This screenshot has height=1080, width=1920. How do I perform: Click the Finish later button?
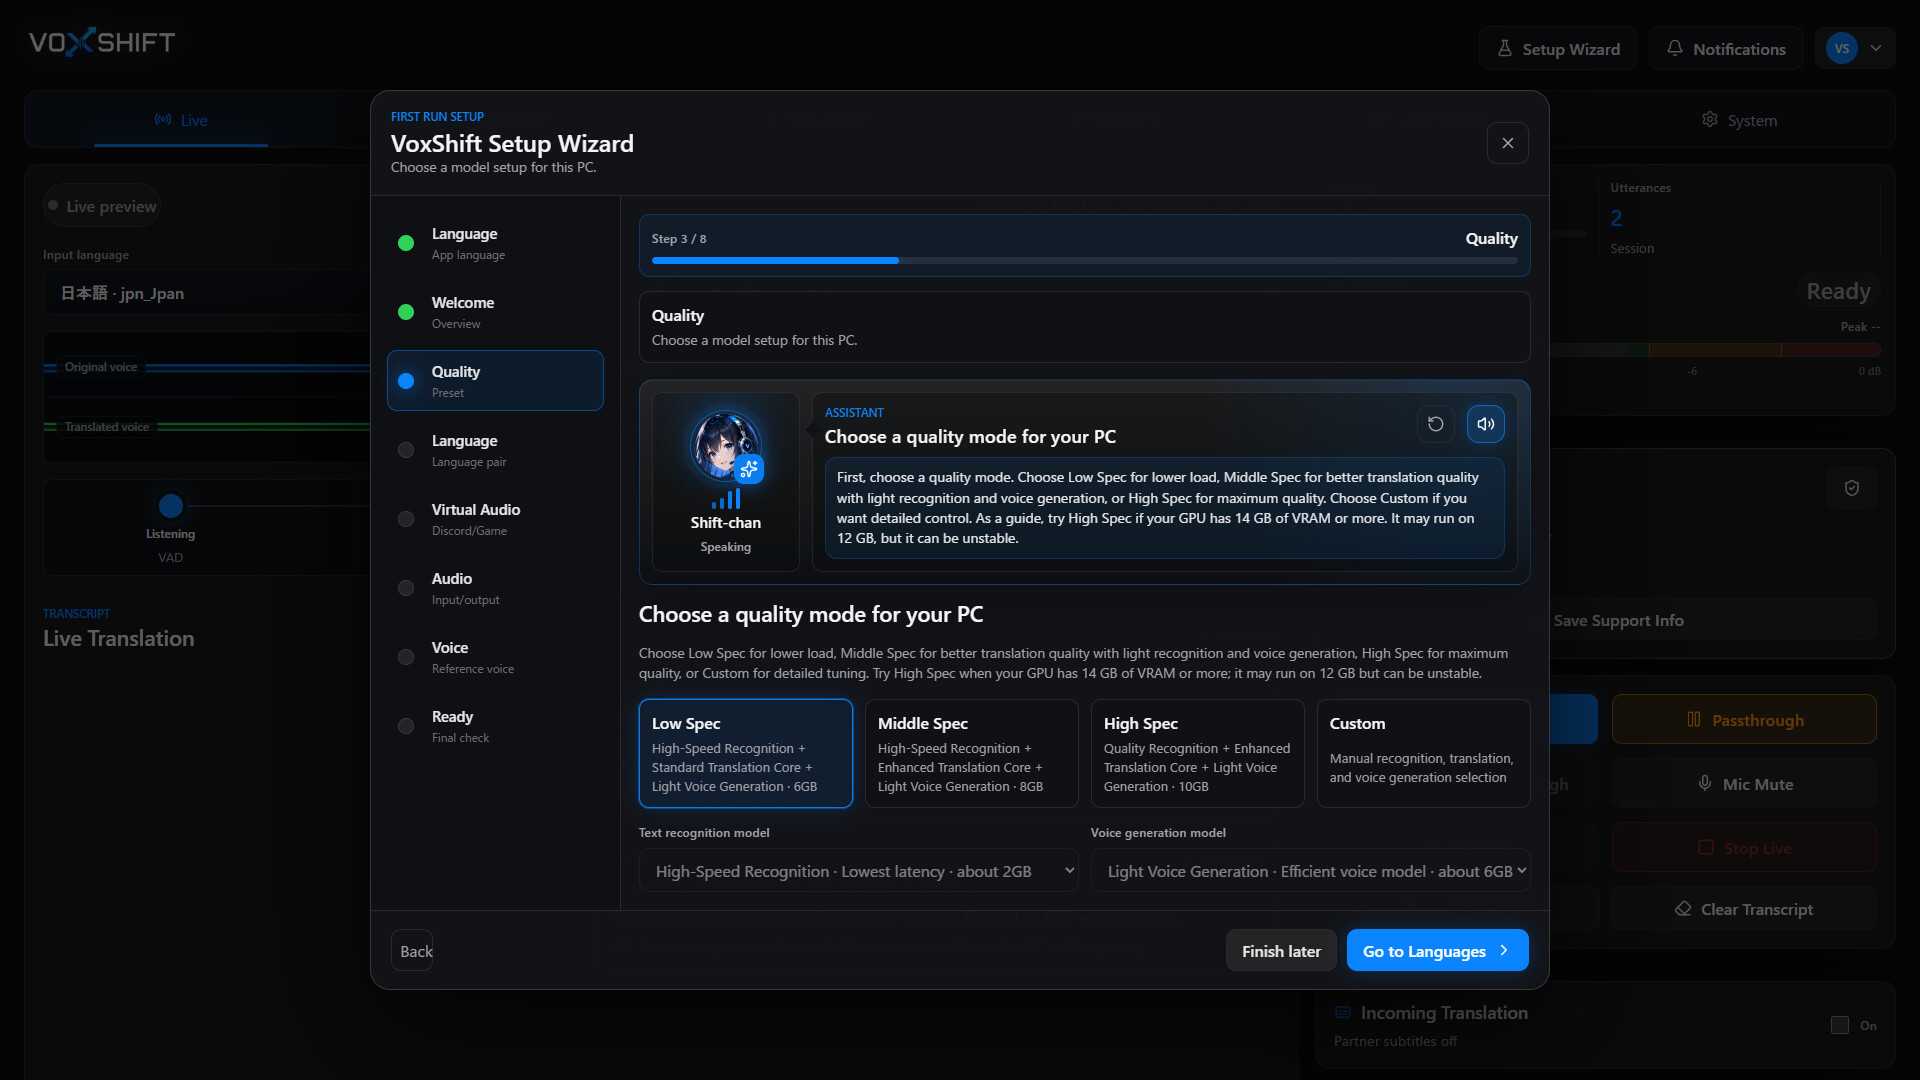point(1281,951)
